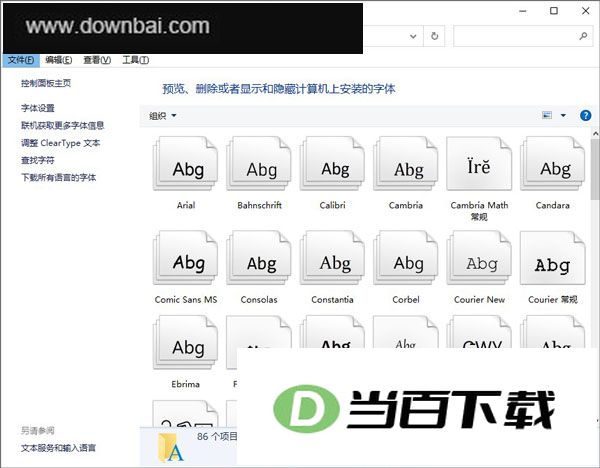The width and height of the screenshot is (600, 468).
Task: Click the 调整 ClearType 文本 link
Action: tap(60, 143)
